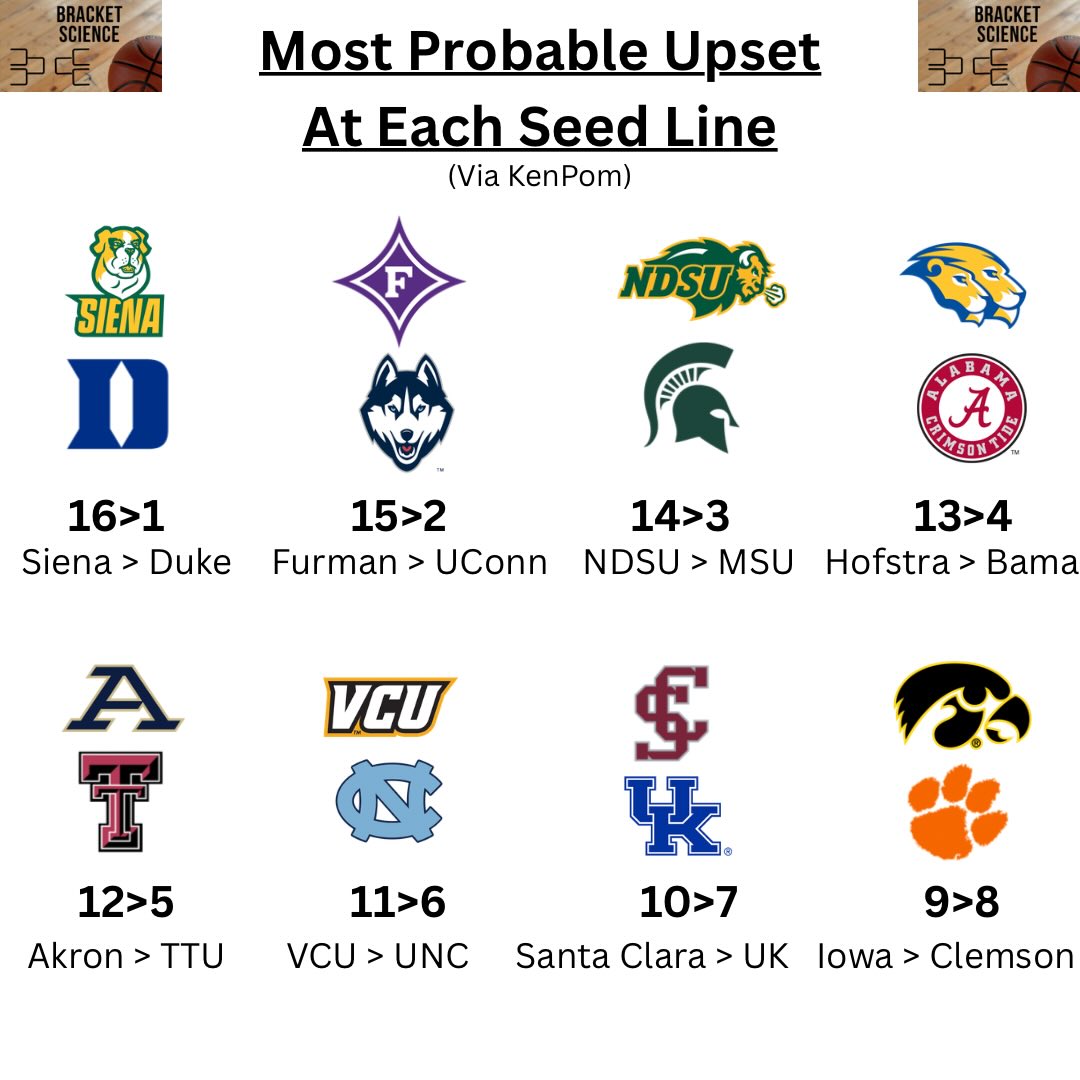Select the Clemson tiger paw logo
Screen dimensions: 1080x1080
(957, 811)
